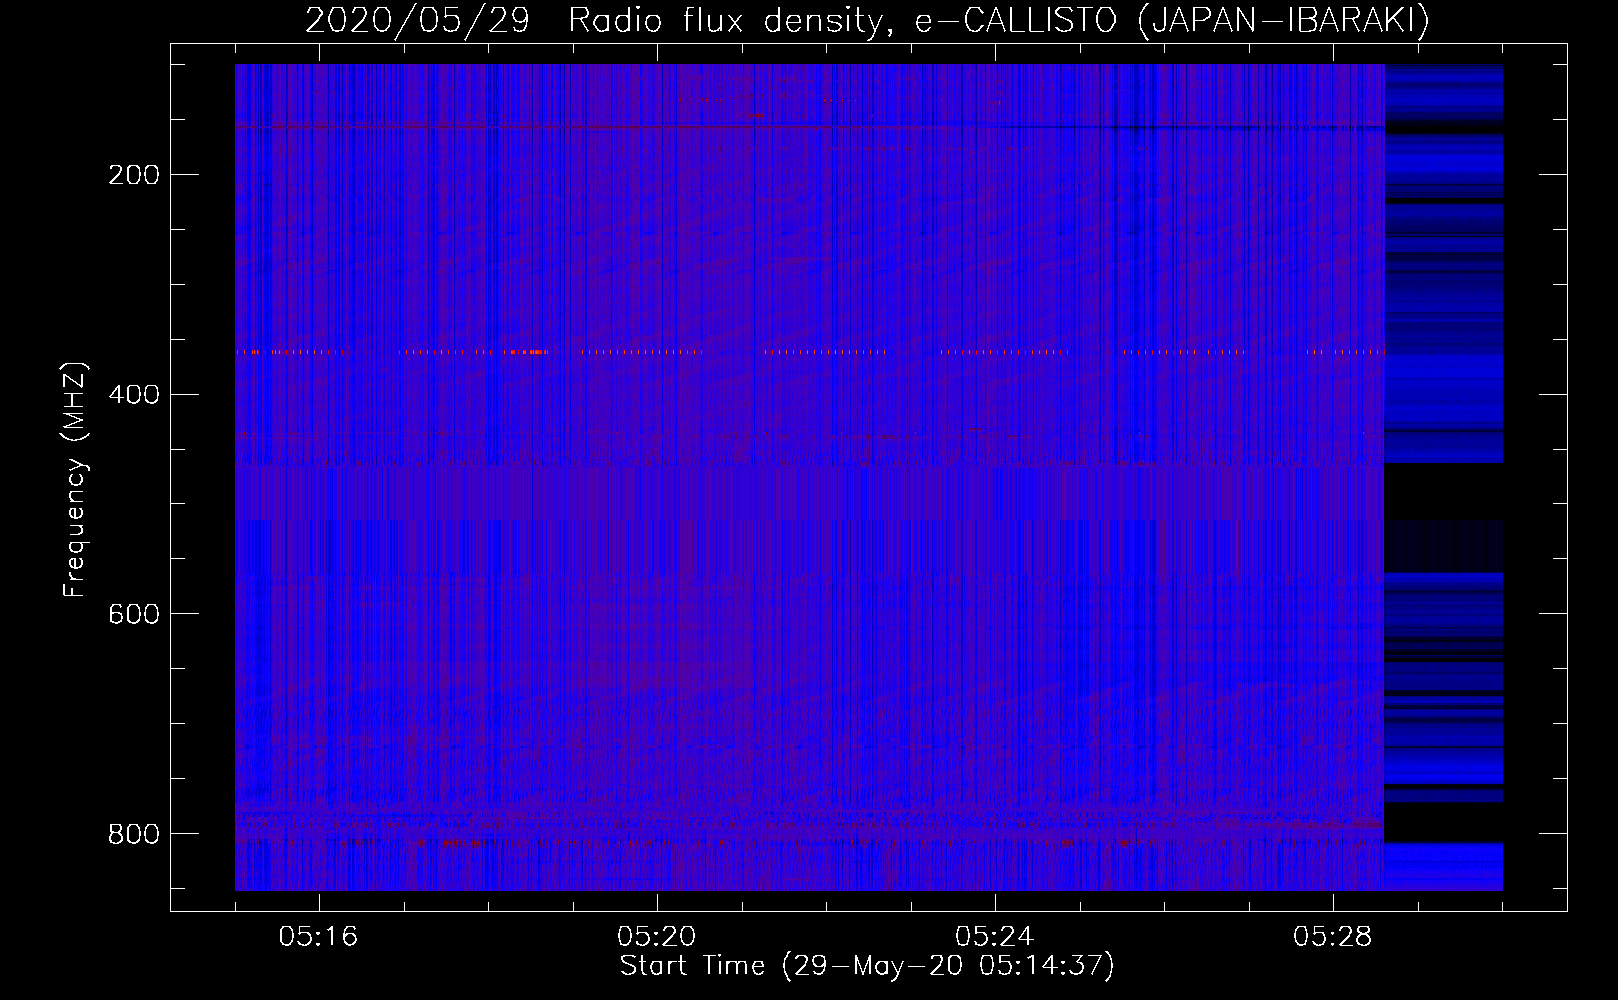Viewport: 1618px width, 1000px height.
Task: Click the 800 frequency tick label
Action: pos(132,833)
